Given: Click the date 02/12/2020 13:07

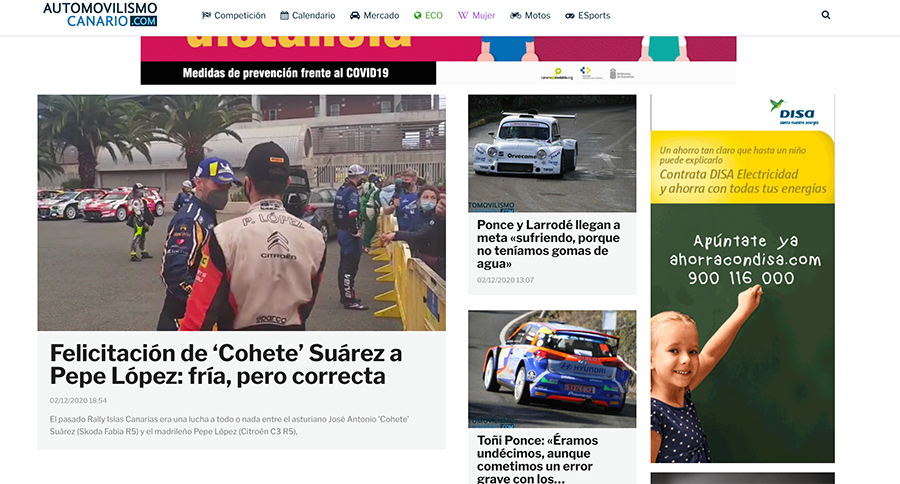Looking at the screenshot, I should pyautogui.click(x=505, y=280).
